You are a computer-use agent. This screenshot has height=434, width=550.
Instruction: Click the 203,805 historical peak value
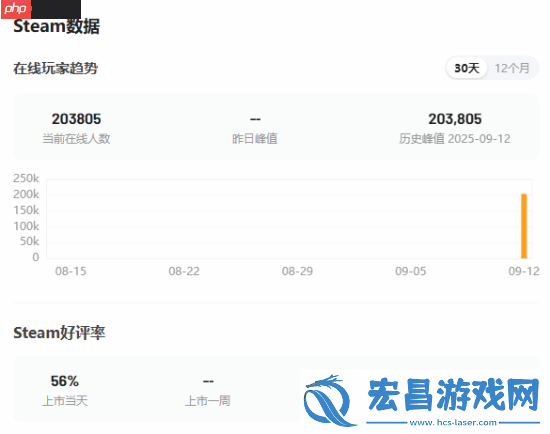tap(455, 119)
